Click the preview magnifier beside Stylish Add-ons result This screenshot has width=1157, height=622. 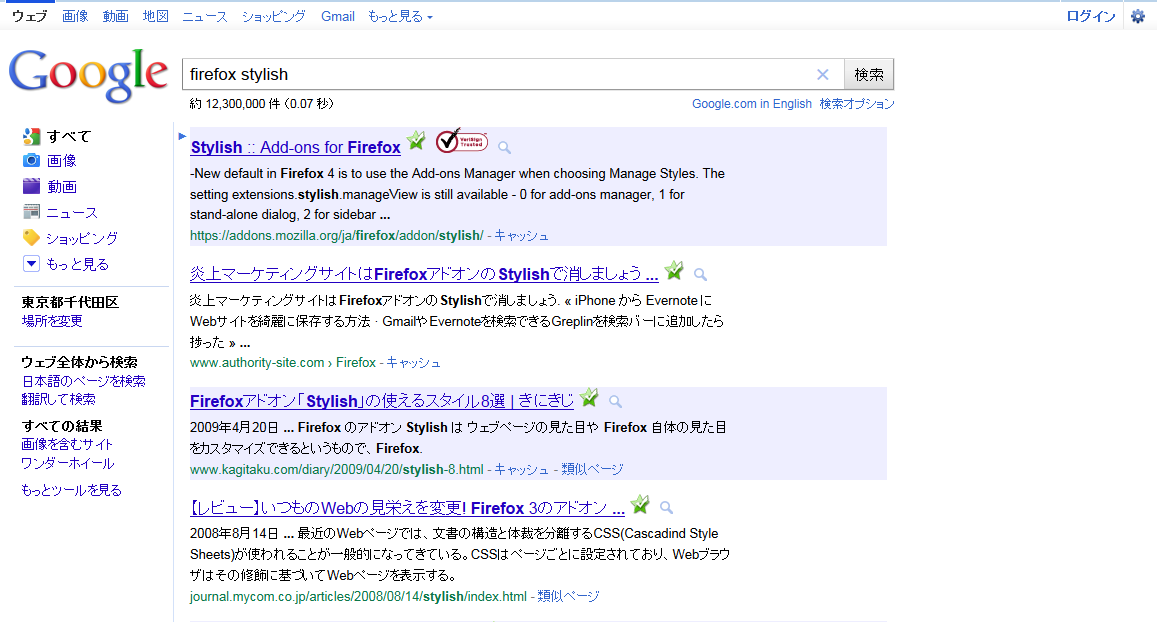[505, 148]
